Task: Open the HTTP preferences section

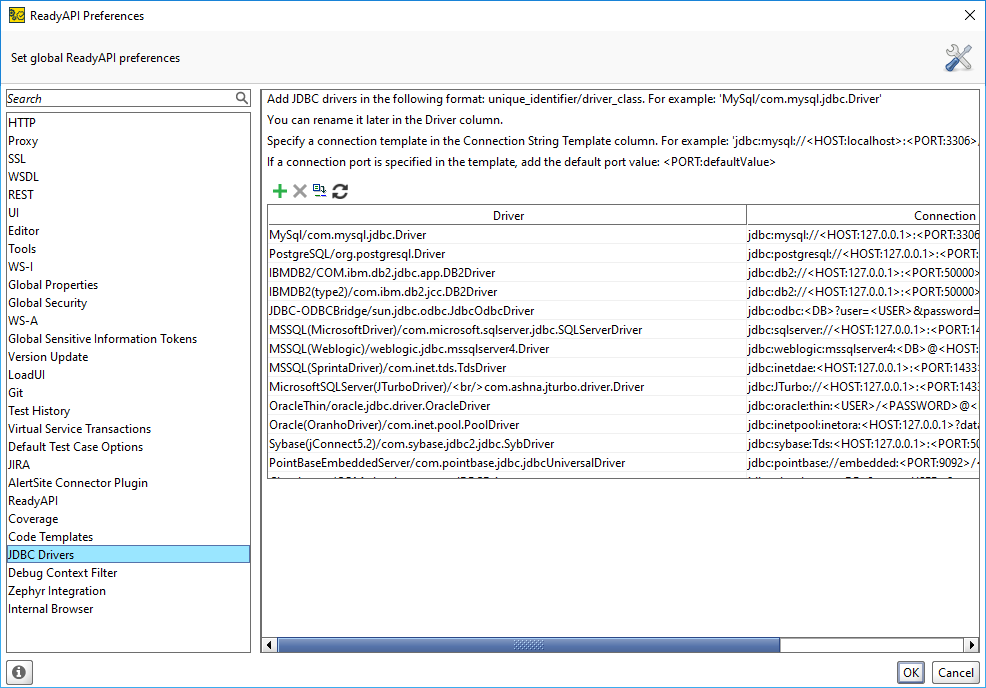Action: (22, 122)
